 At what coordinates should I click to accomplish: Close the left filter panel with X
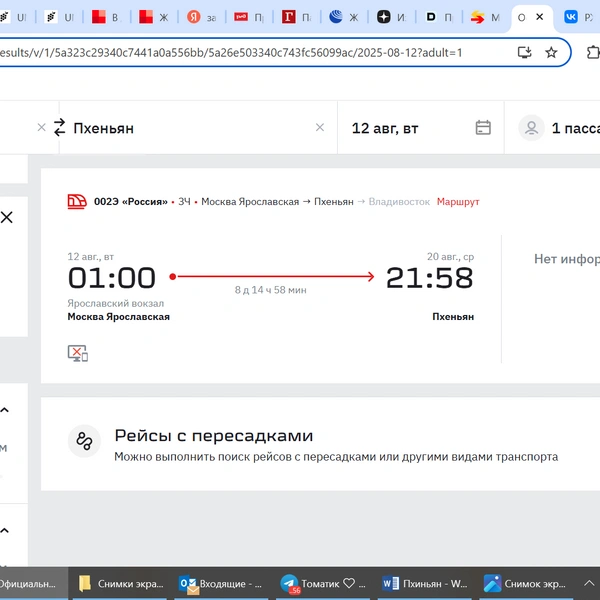pos(7,217)
